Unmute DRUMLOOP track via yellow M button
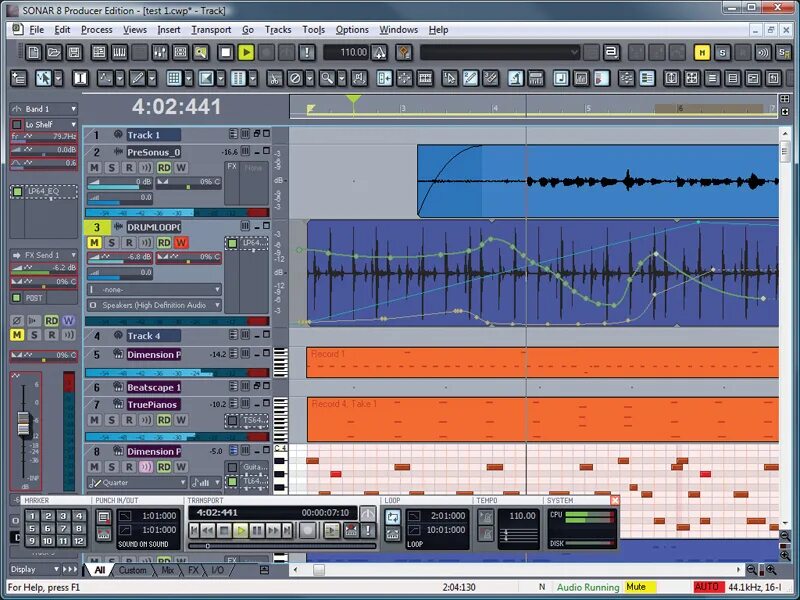Screen dimensions: 800x600 click(94, 243)
